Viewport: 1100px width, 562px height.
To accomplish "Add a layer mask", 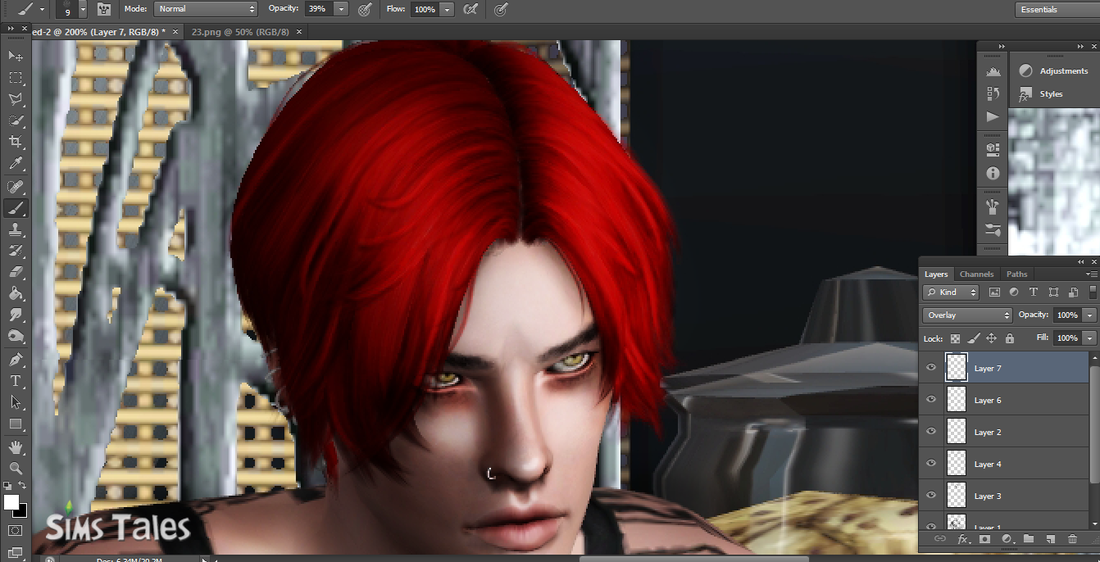I will tap(985, 539).
